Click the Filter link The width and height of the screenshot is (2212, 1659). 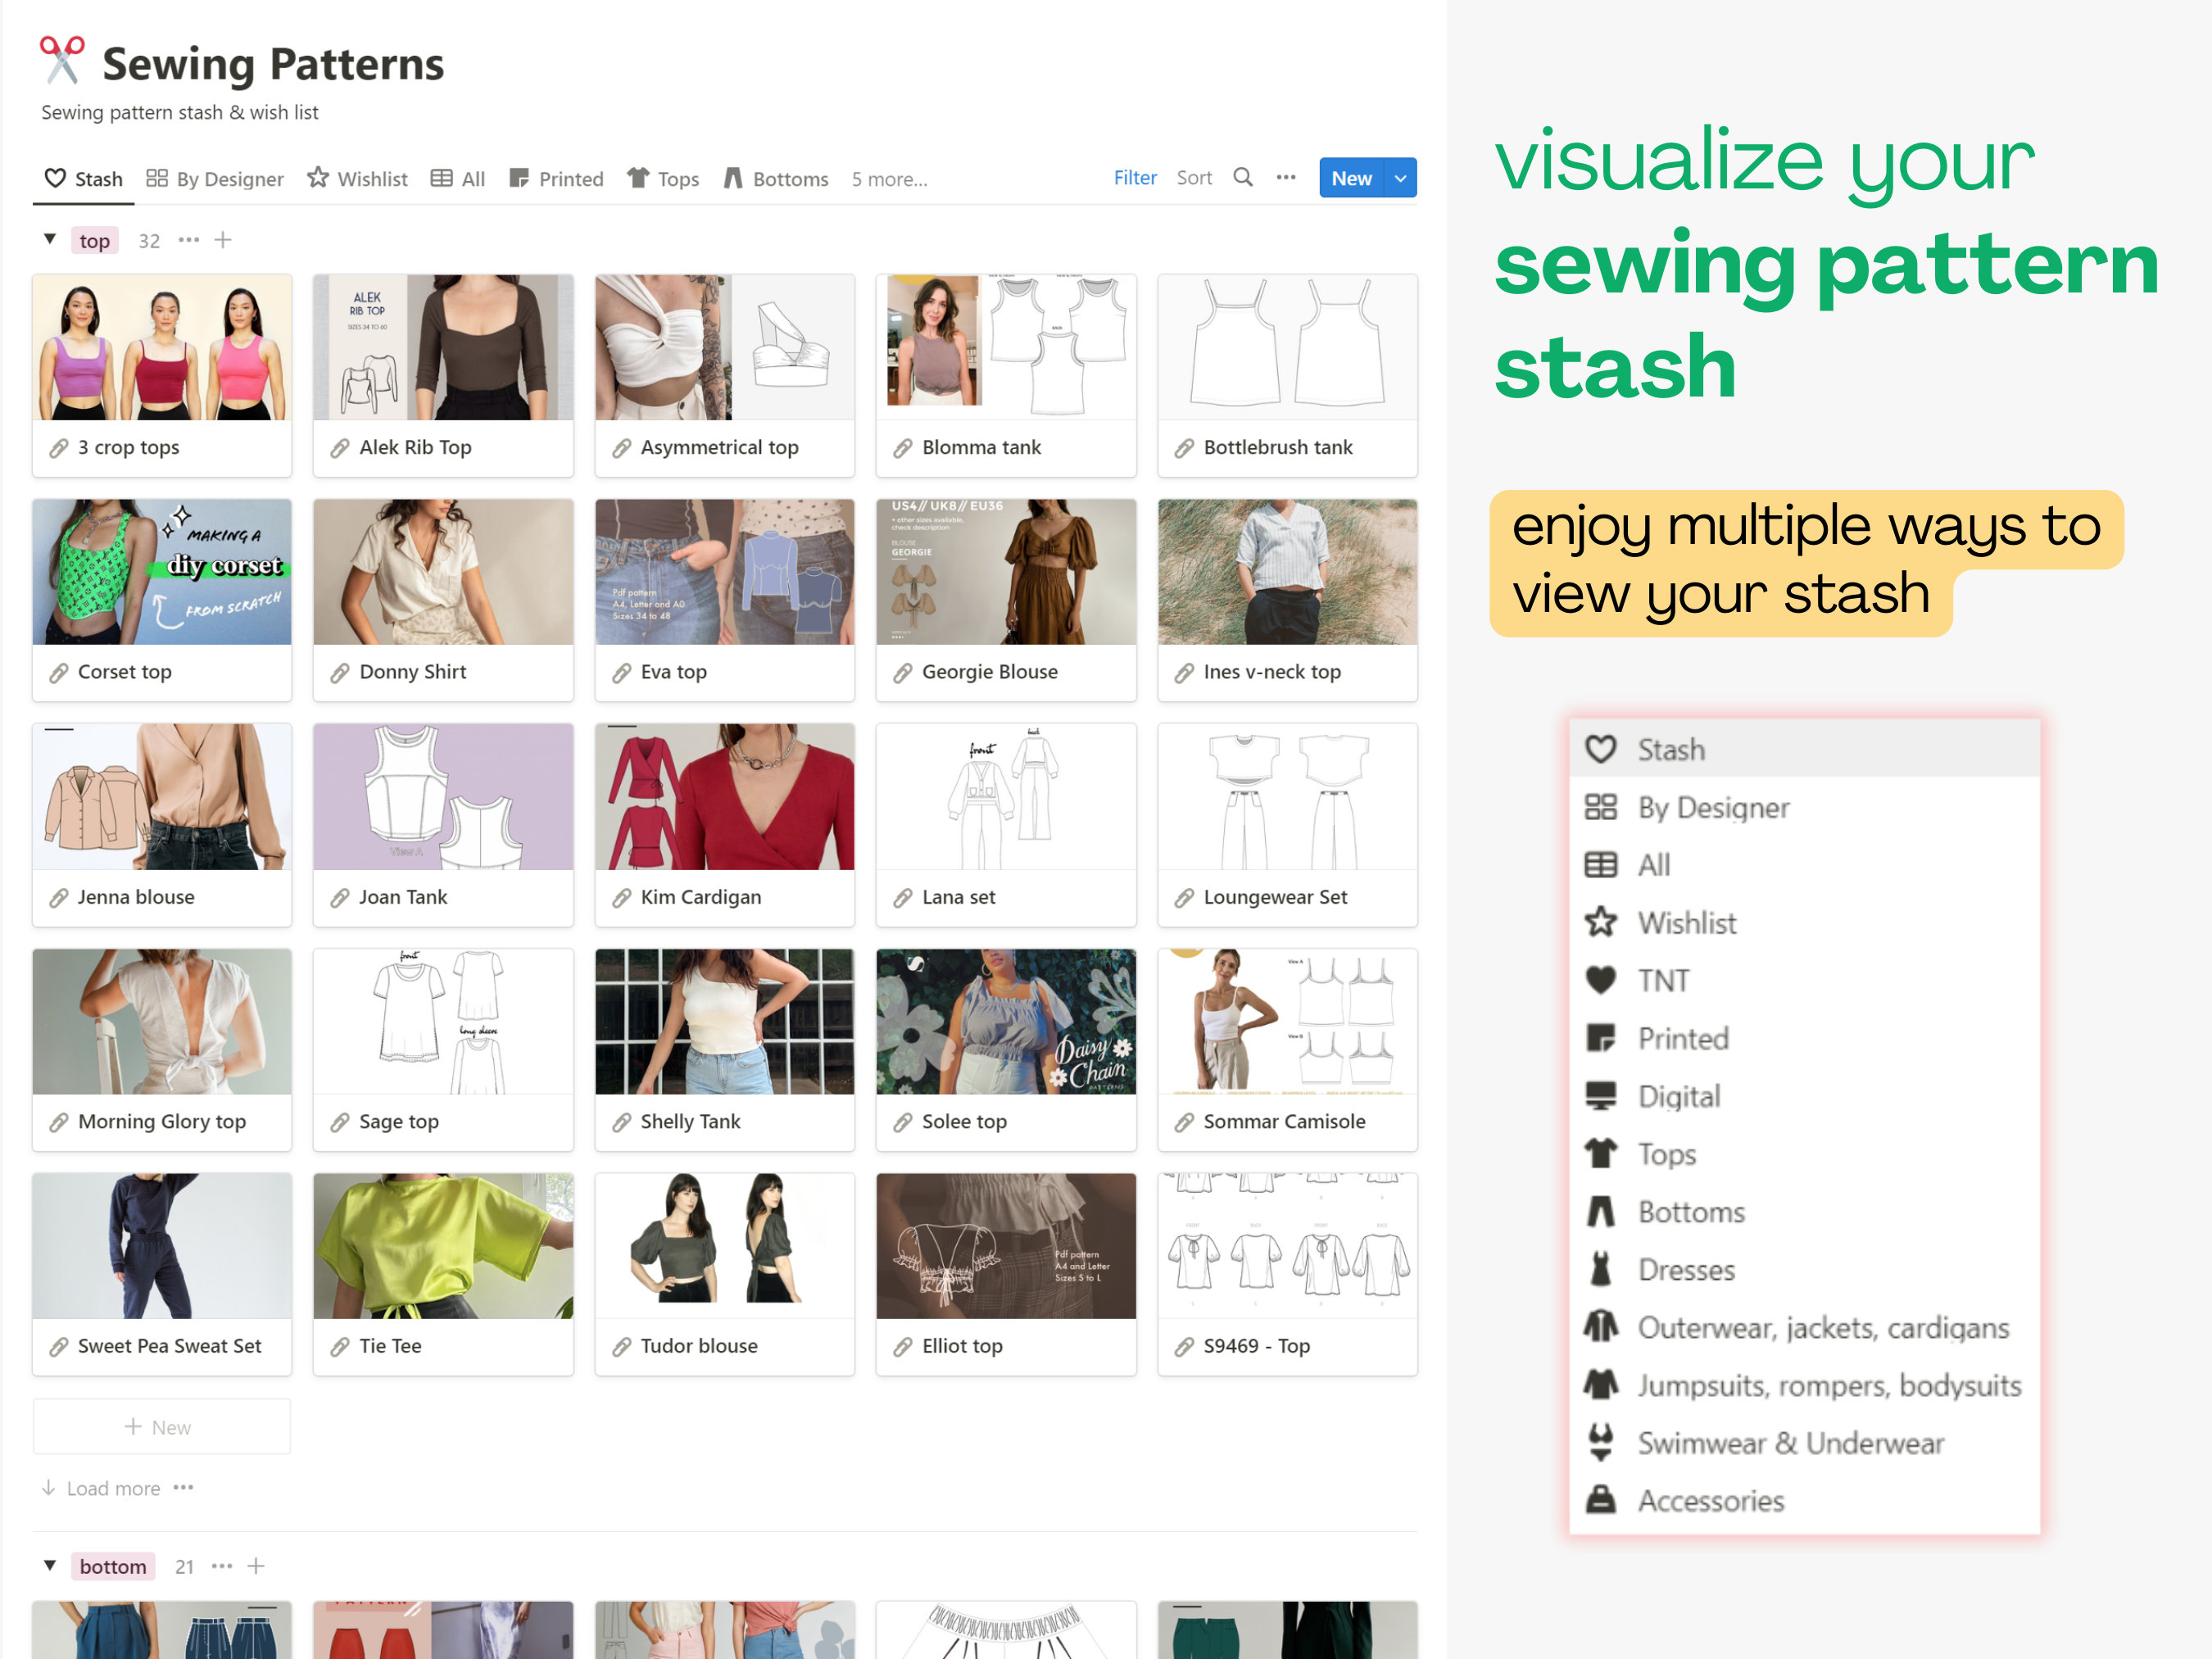click(1135, 177)
